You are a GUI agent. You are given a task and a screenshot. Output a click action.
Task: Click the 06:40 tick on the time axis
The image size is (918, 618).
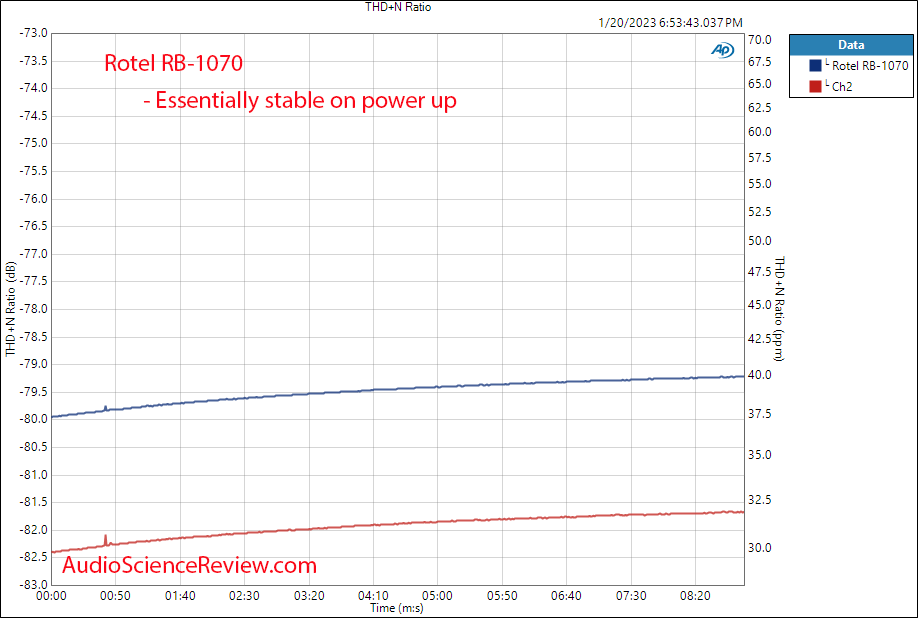567,596
